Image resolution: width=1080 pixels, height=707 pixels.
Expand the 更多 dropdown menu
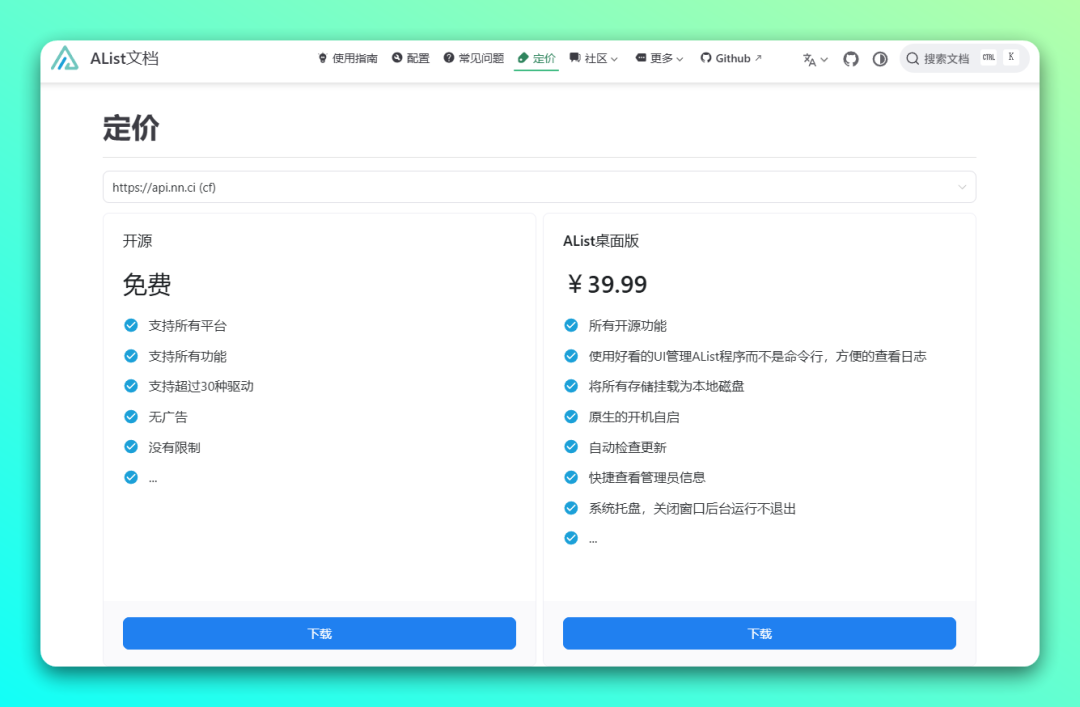point(659,59)
